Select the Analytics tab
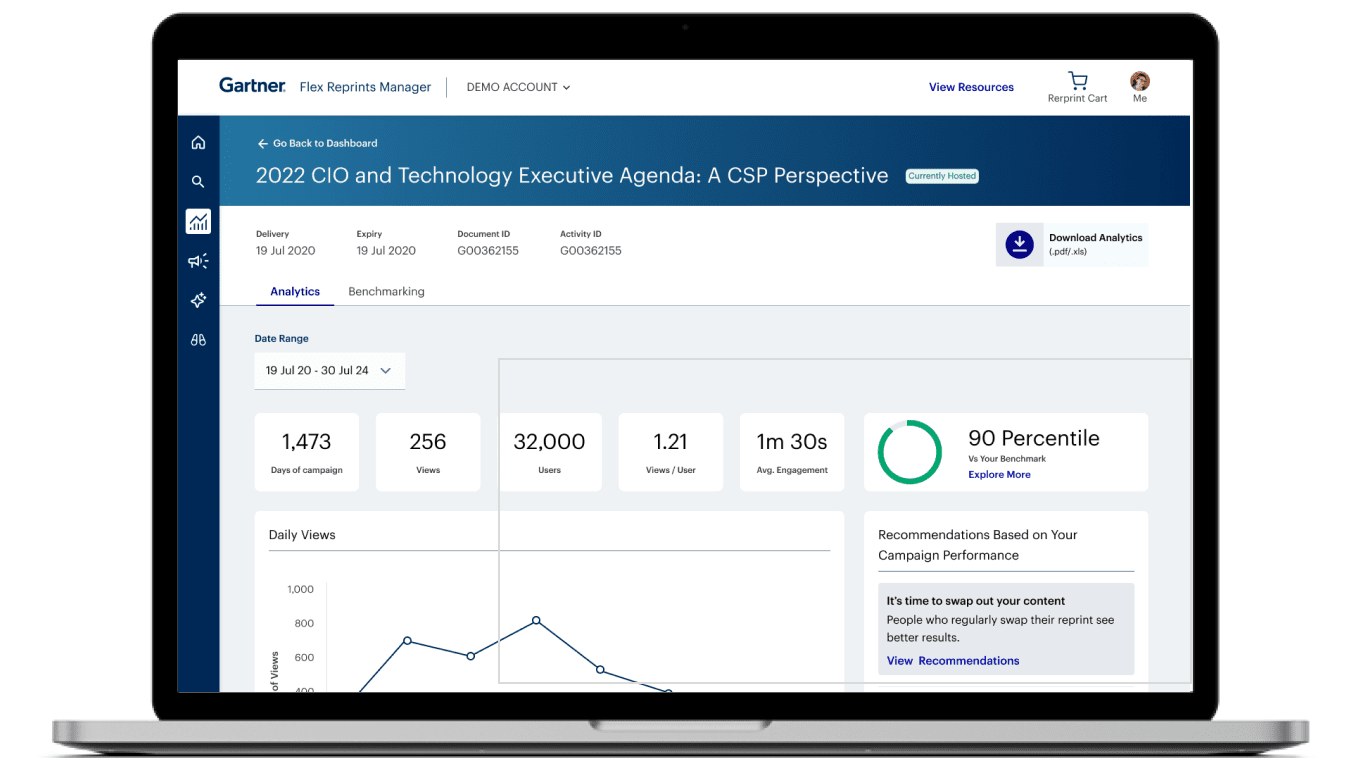The width and height of the screenshot is (1360, 766). click(x=295, y=292)
